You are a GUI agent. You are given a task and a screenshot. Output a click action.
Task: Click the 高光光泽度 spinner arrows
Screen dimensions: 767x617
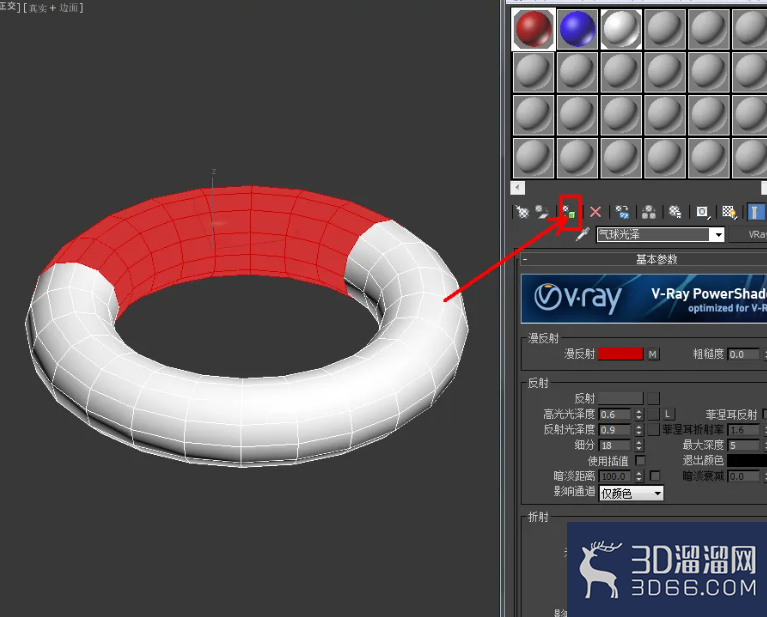point(639,414)
